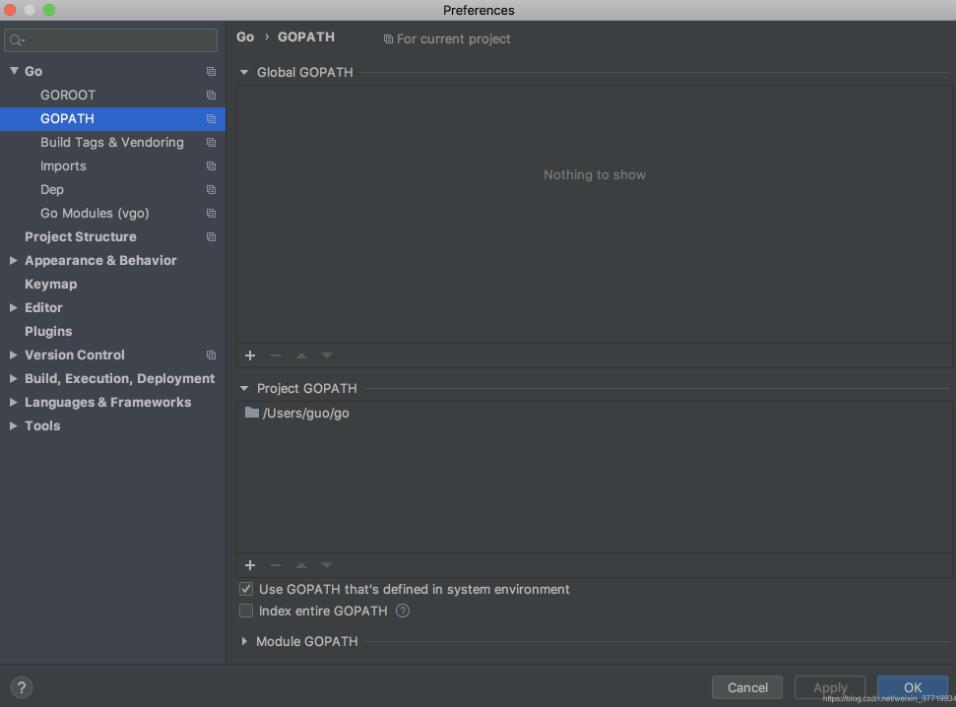
Task: Open the Build Tags & Vendoring settings
Action: [x=112, y=143]
